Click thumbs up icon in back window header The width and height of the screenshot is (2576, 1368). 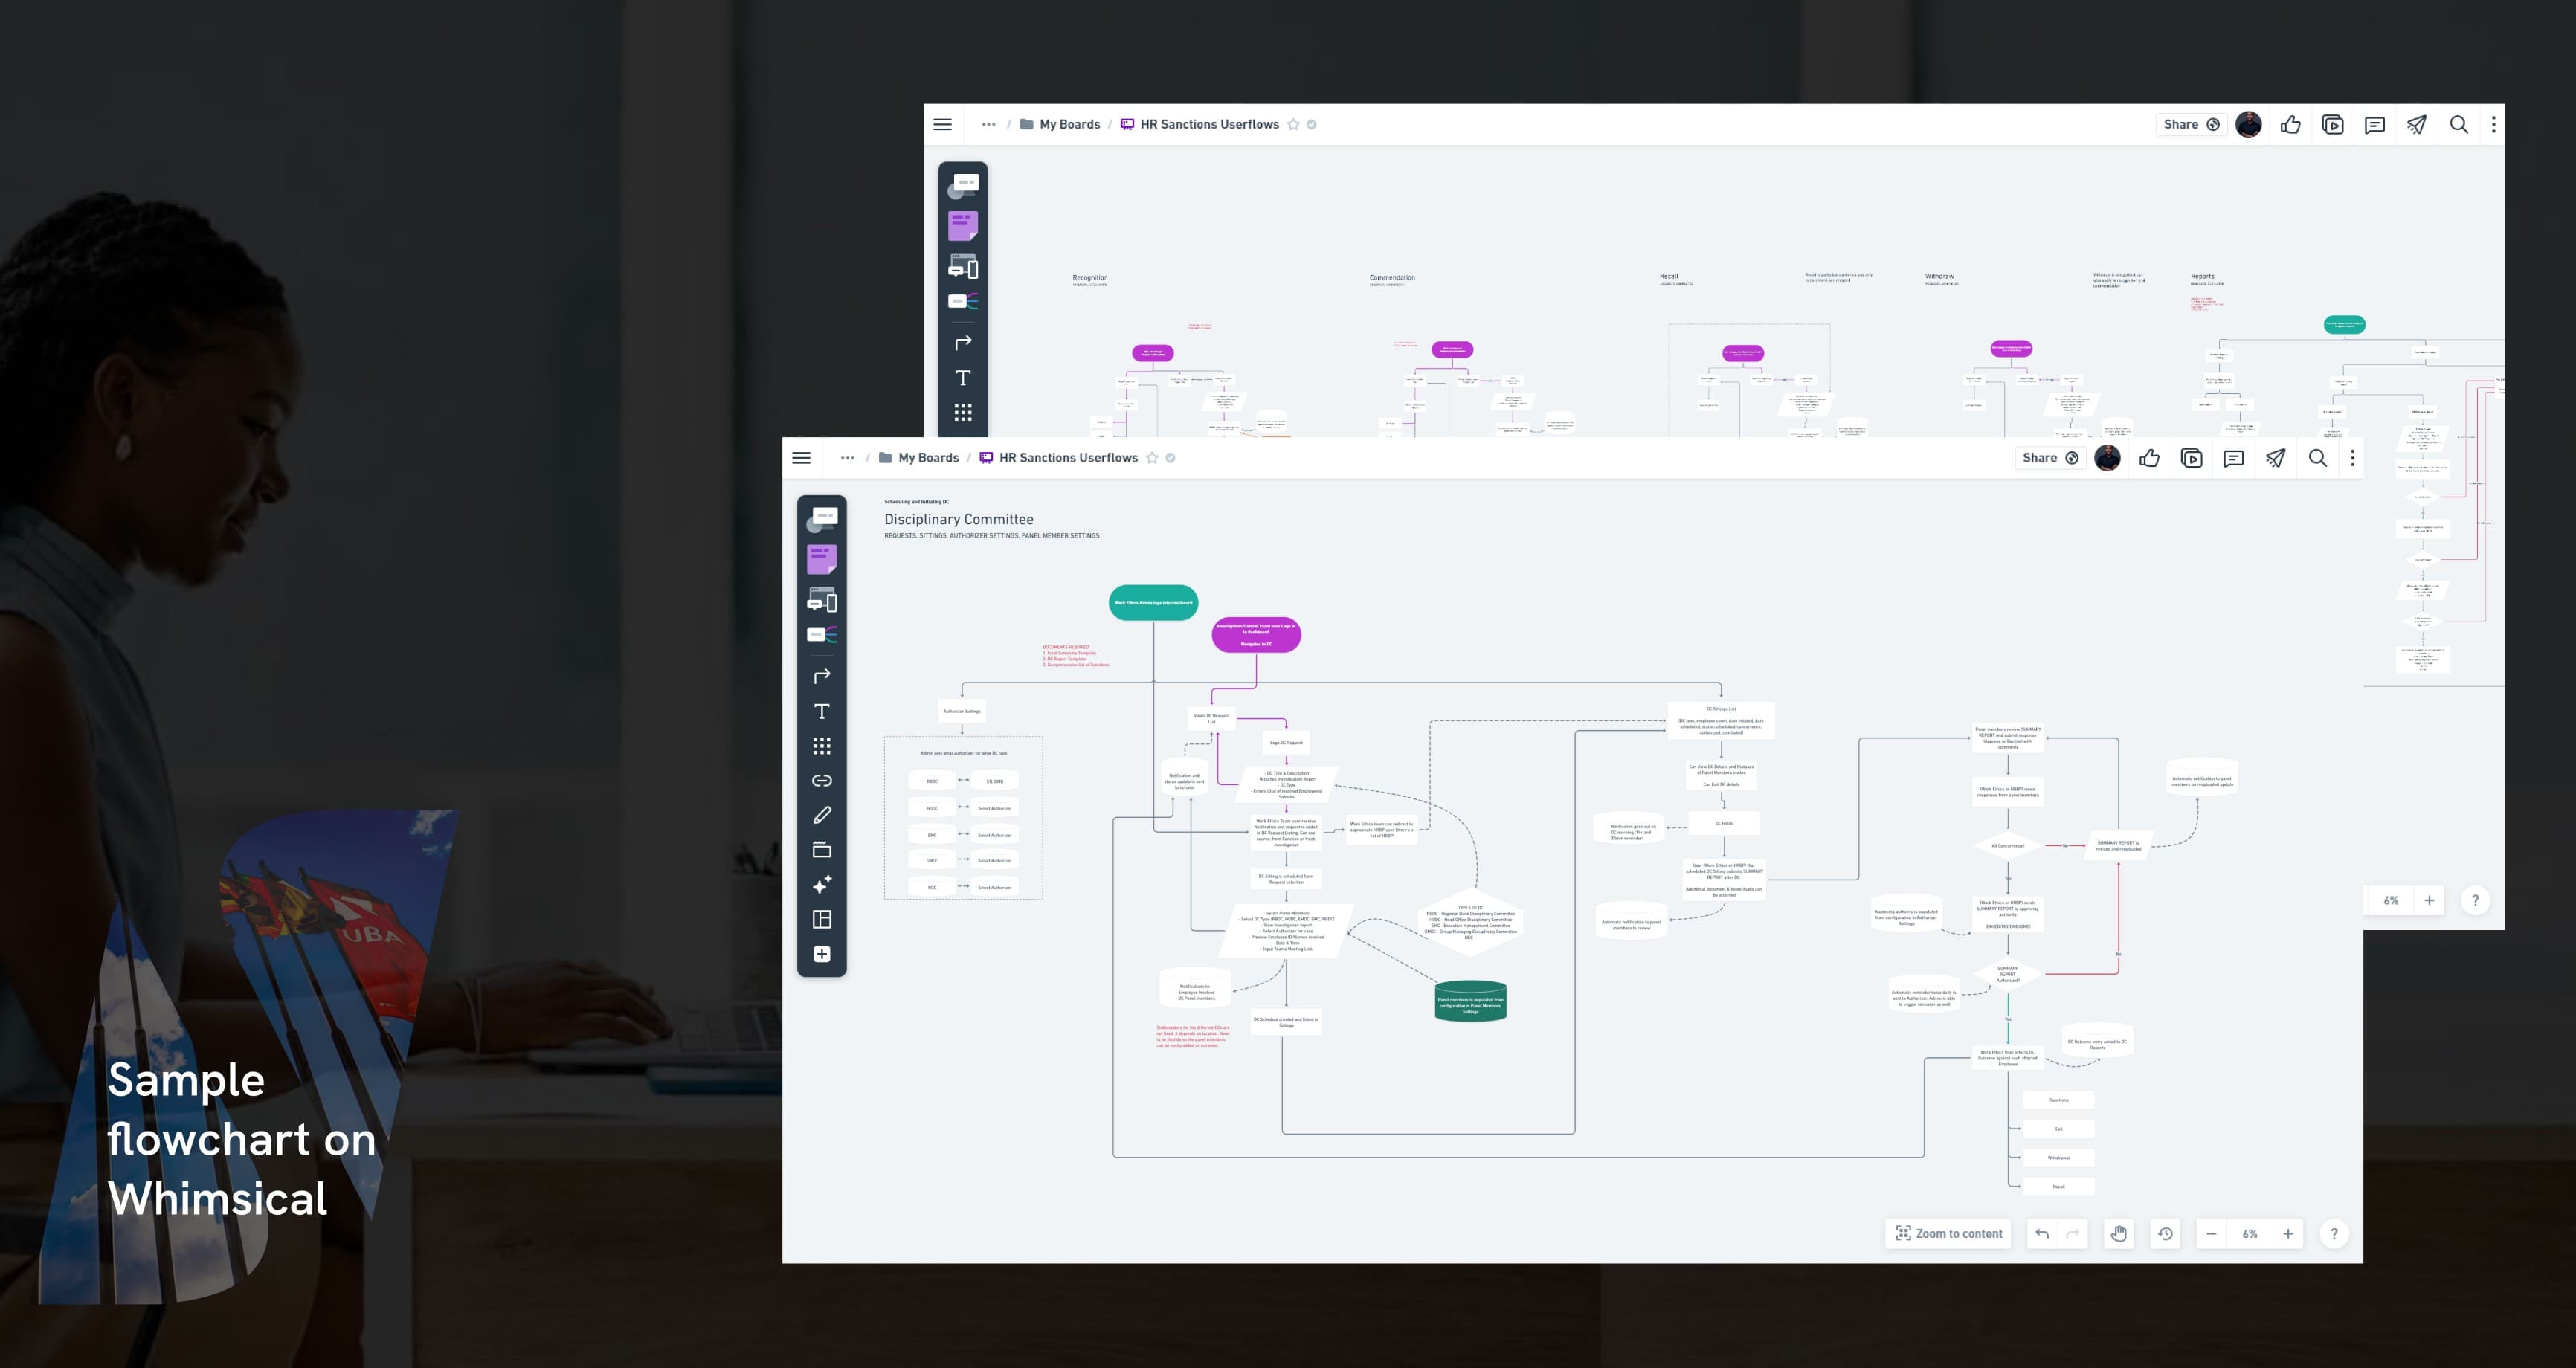[2290, 125]
